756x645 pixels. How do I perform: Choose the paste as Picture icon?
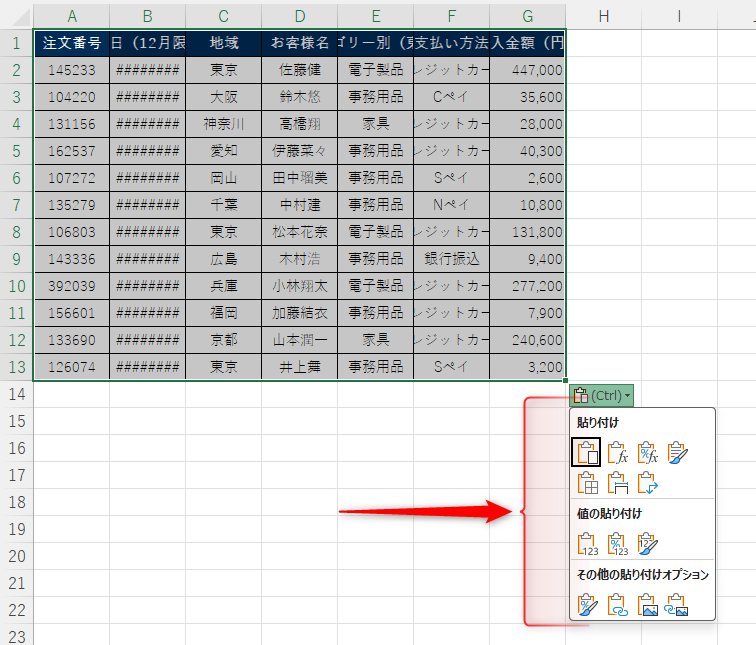coord(647,605)
